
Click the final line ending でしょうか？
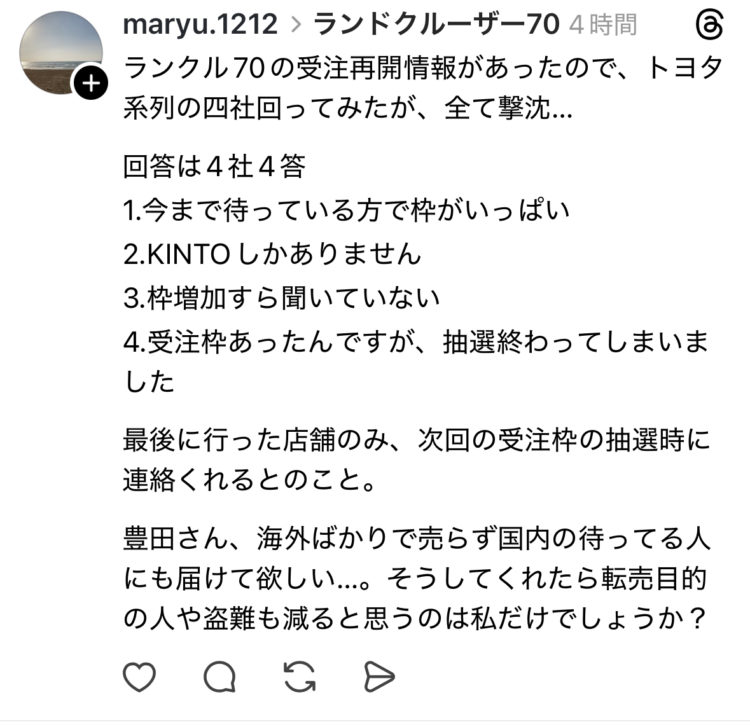414,618
